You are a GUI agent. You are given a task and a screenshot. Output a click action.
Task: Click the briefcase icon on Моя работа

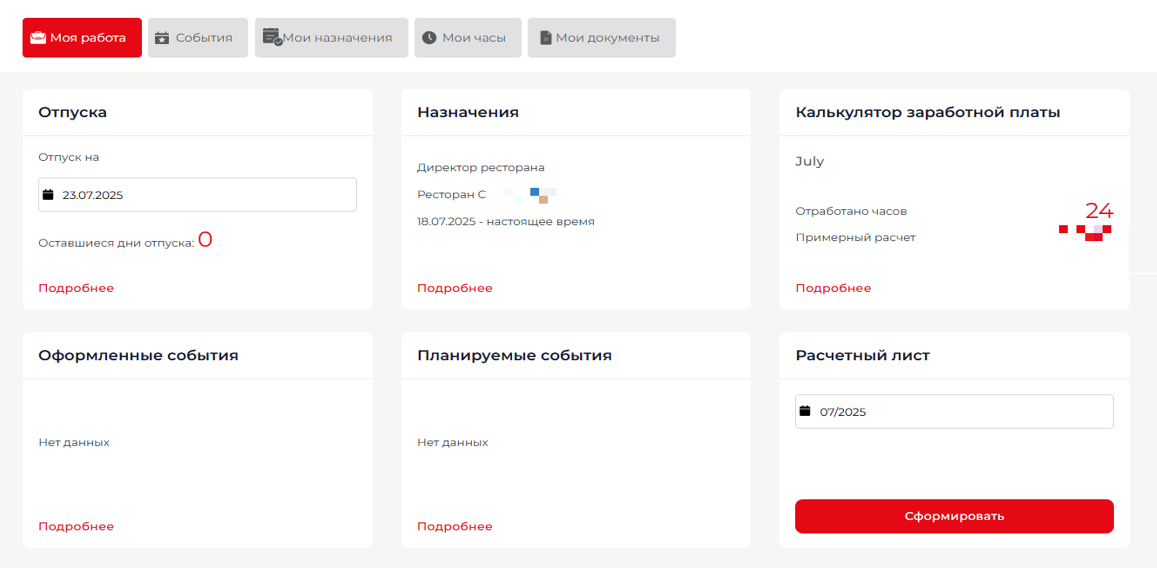click(38, 38)
